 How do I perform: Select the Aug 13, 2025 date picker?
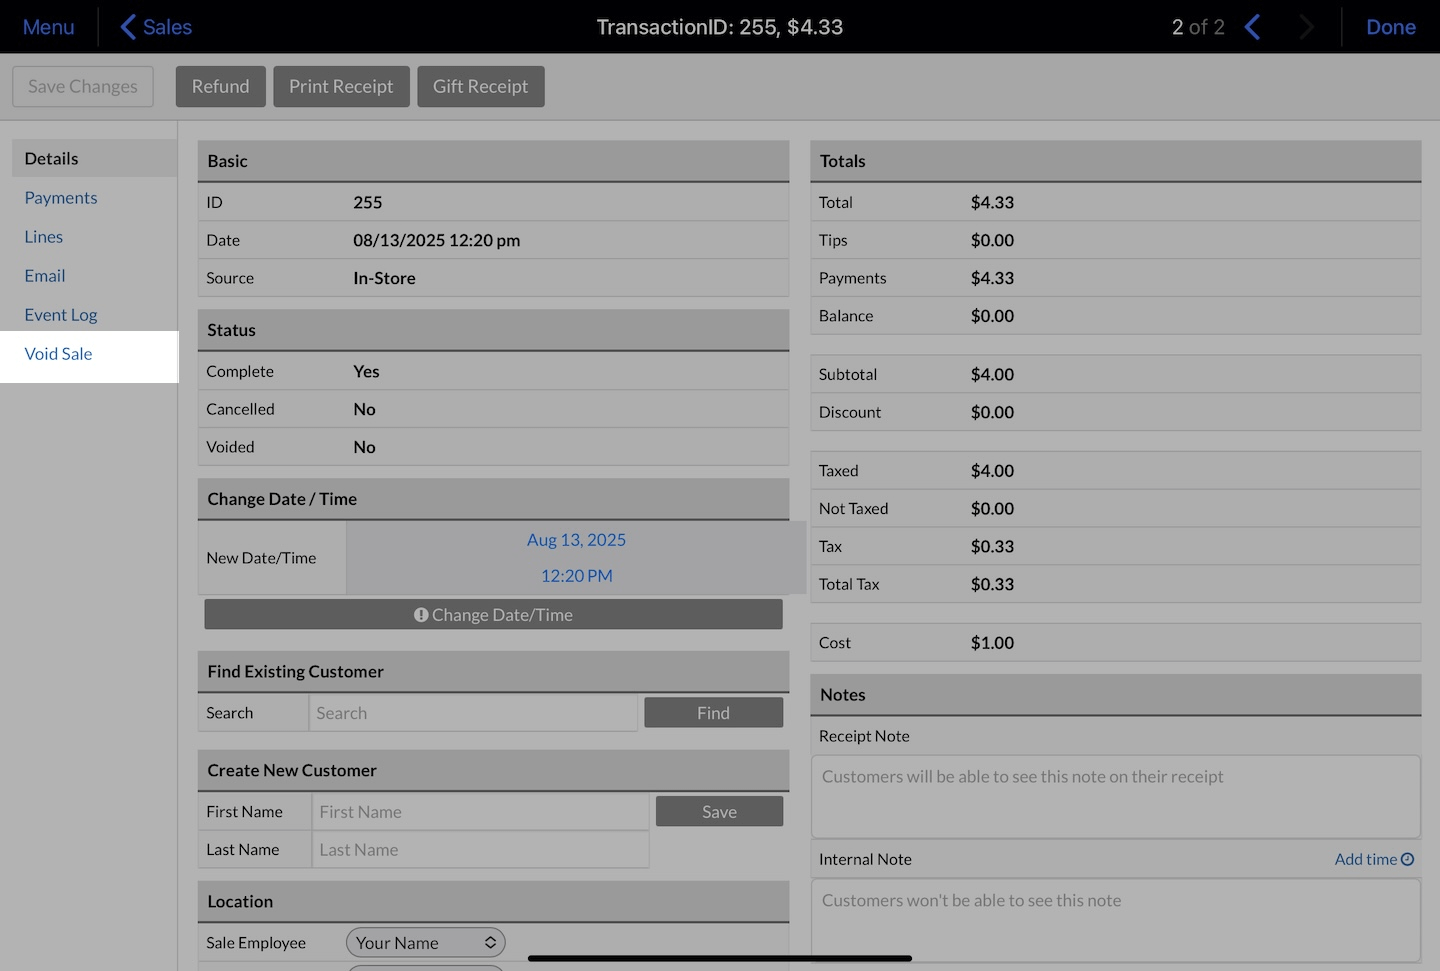point(576,540)
